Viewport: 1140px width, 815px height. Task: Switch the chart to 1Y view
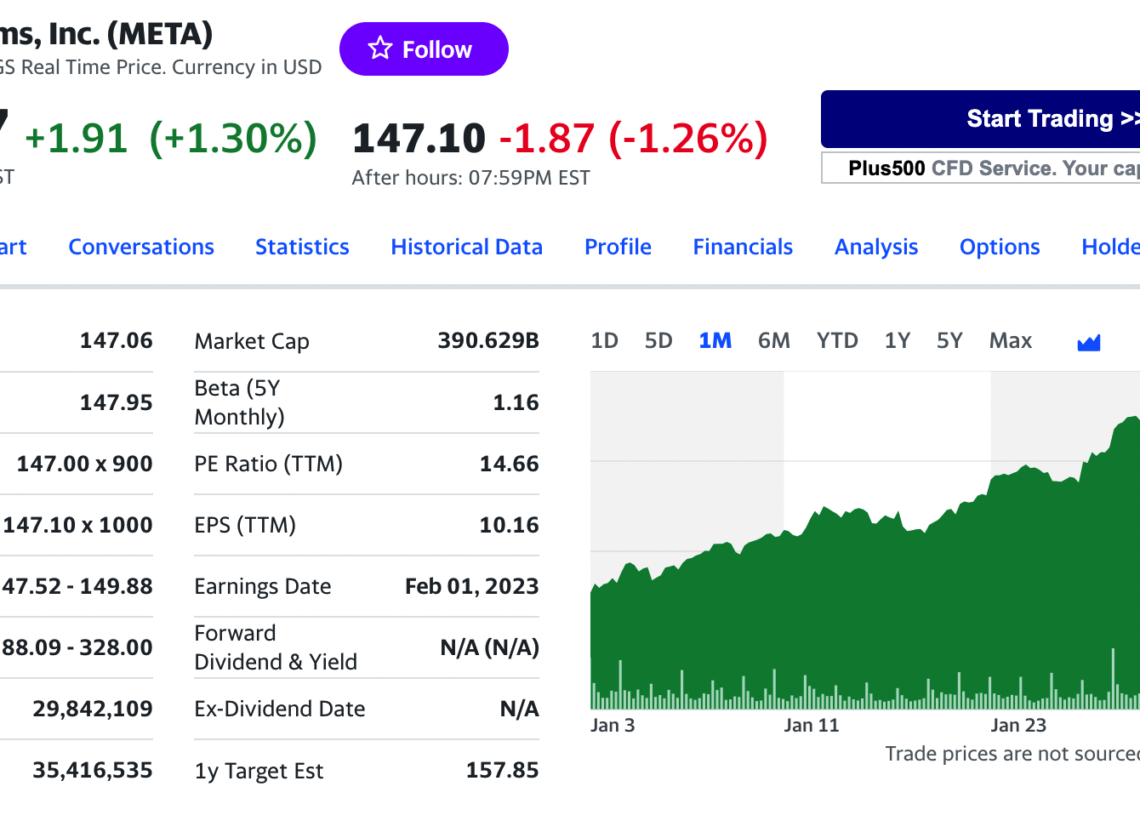click(897, 340)
